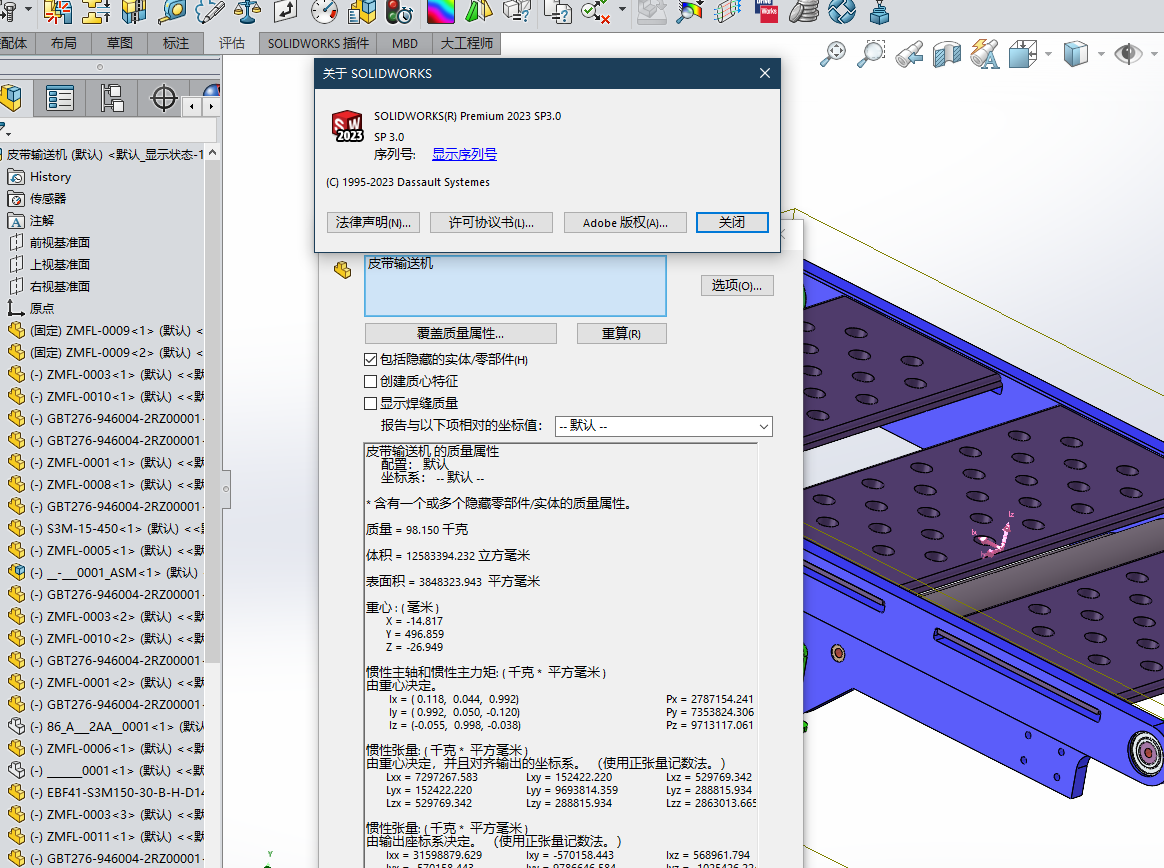The width and height of the screenshot is (1164, 868).
Task: Click 许可协议书 button
Action: coord(491,223)
